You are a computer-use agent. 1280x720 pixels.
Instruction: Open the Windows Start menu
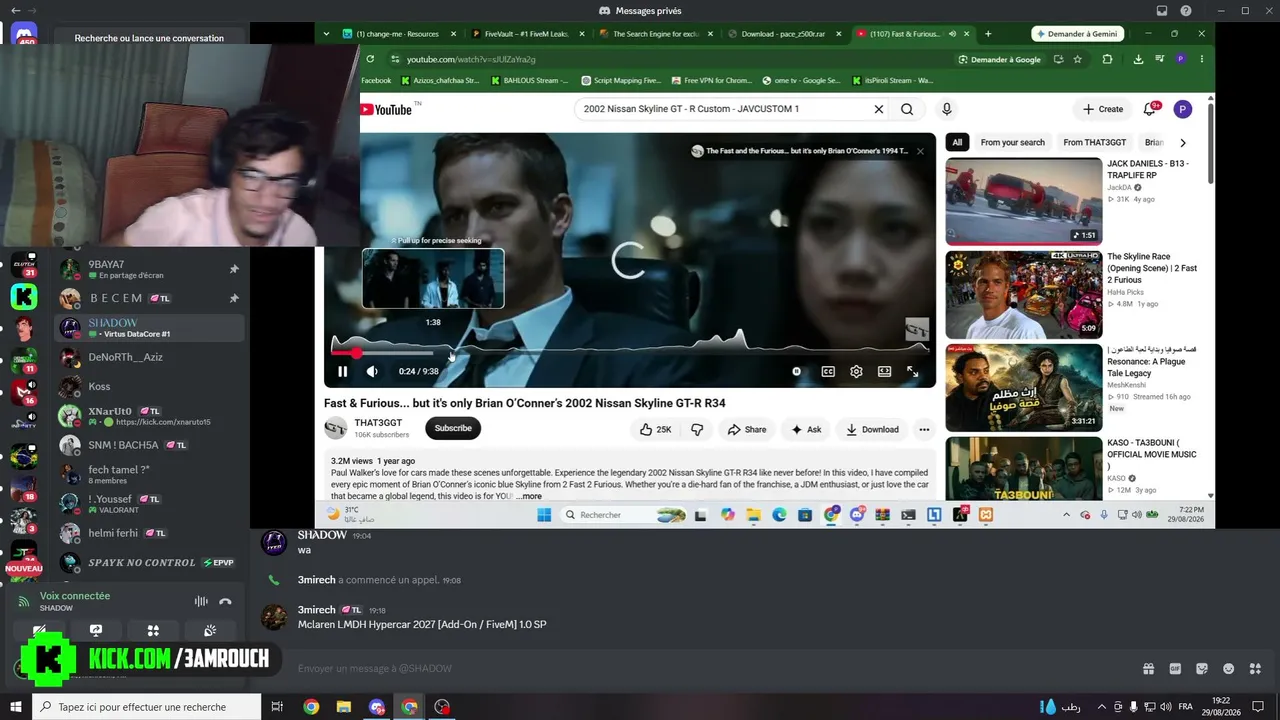[x=16, y=707]
